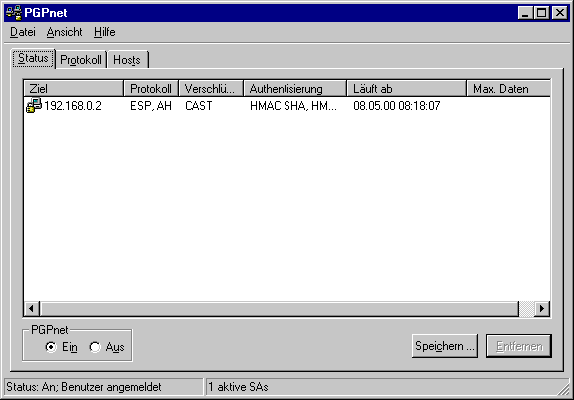The width and height of the screenshot is (574, 400).
Task: Switch to the Hosts tab
Action: pos(127,60)
